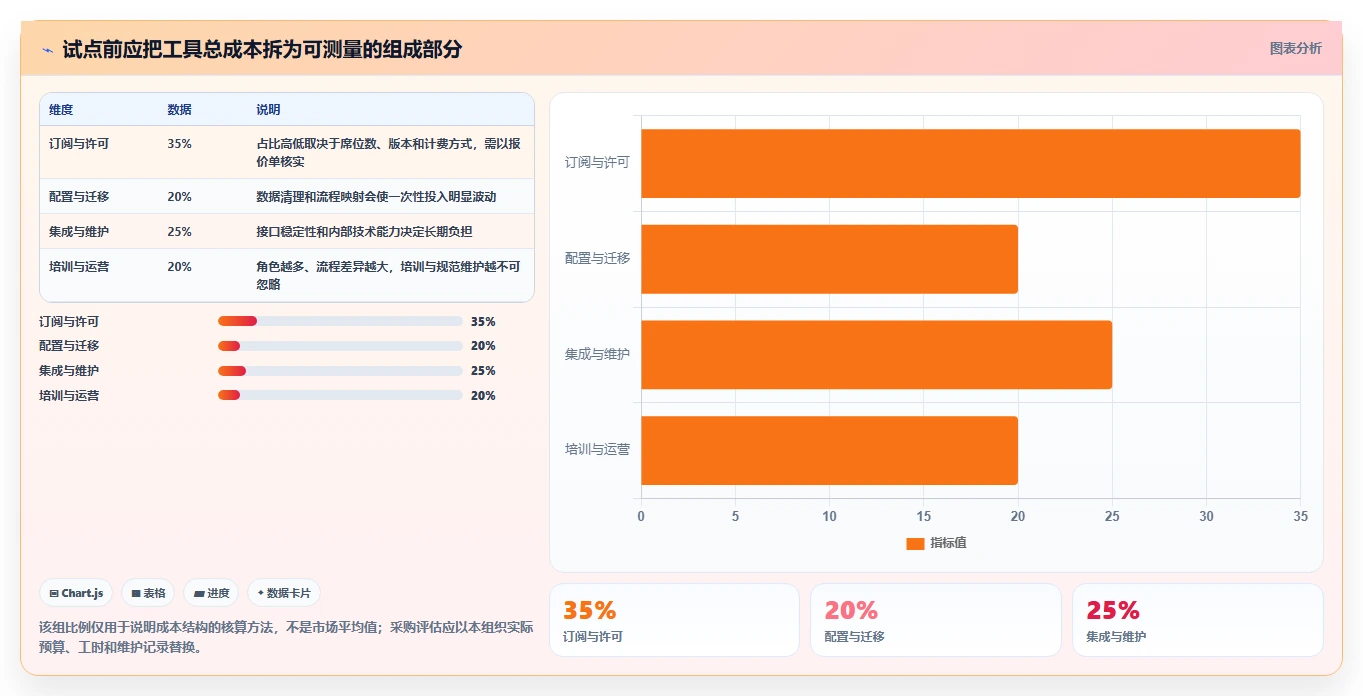
Task: Click the 数据 column header
Action: [x=179, y=110]
